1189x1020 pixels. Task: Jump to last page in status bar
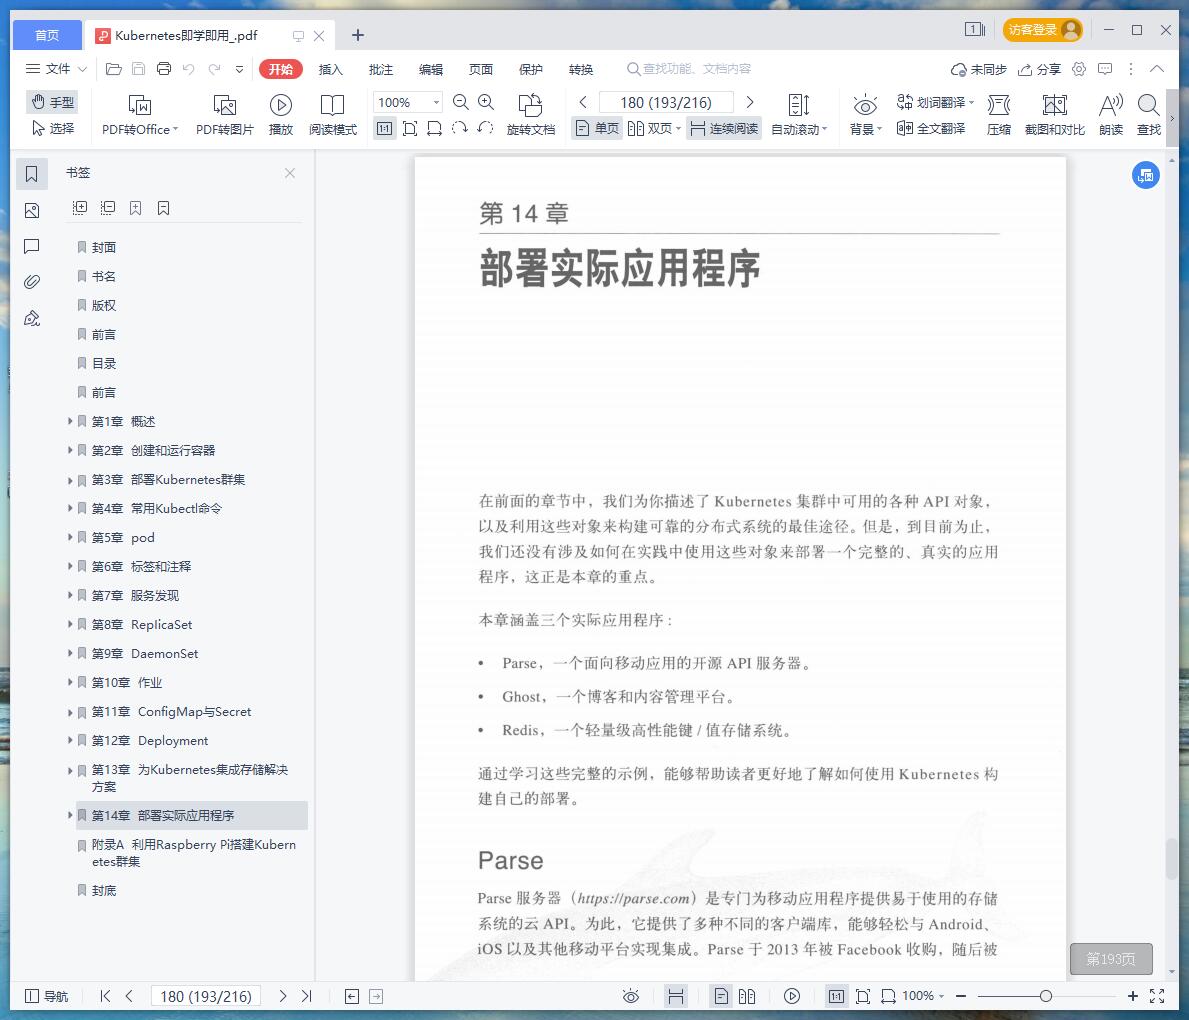coord(306,996)
